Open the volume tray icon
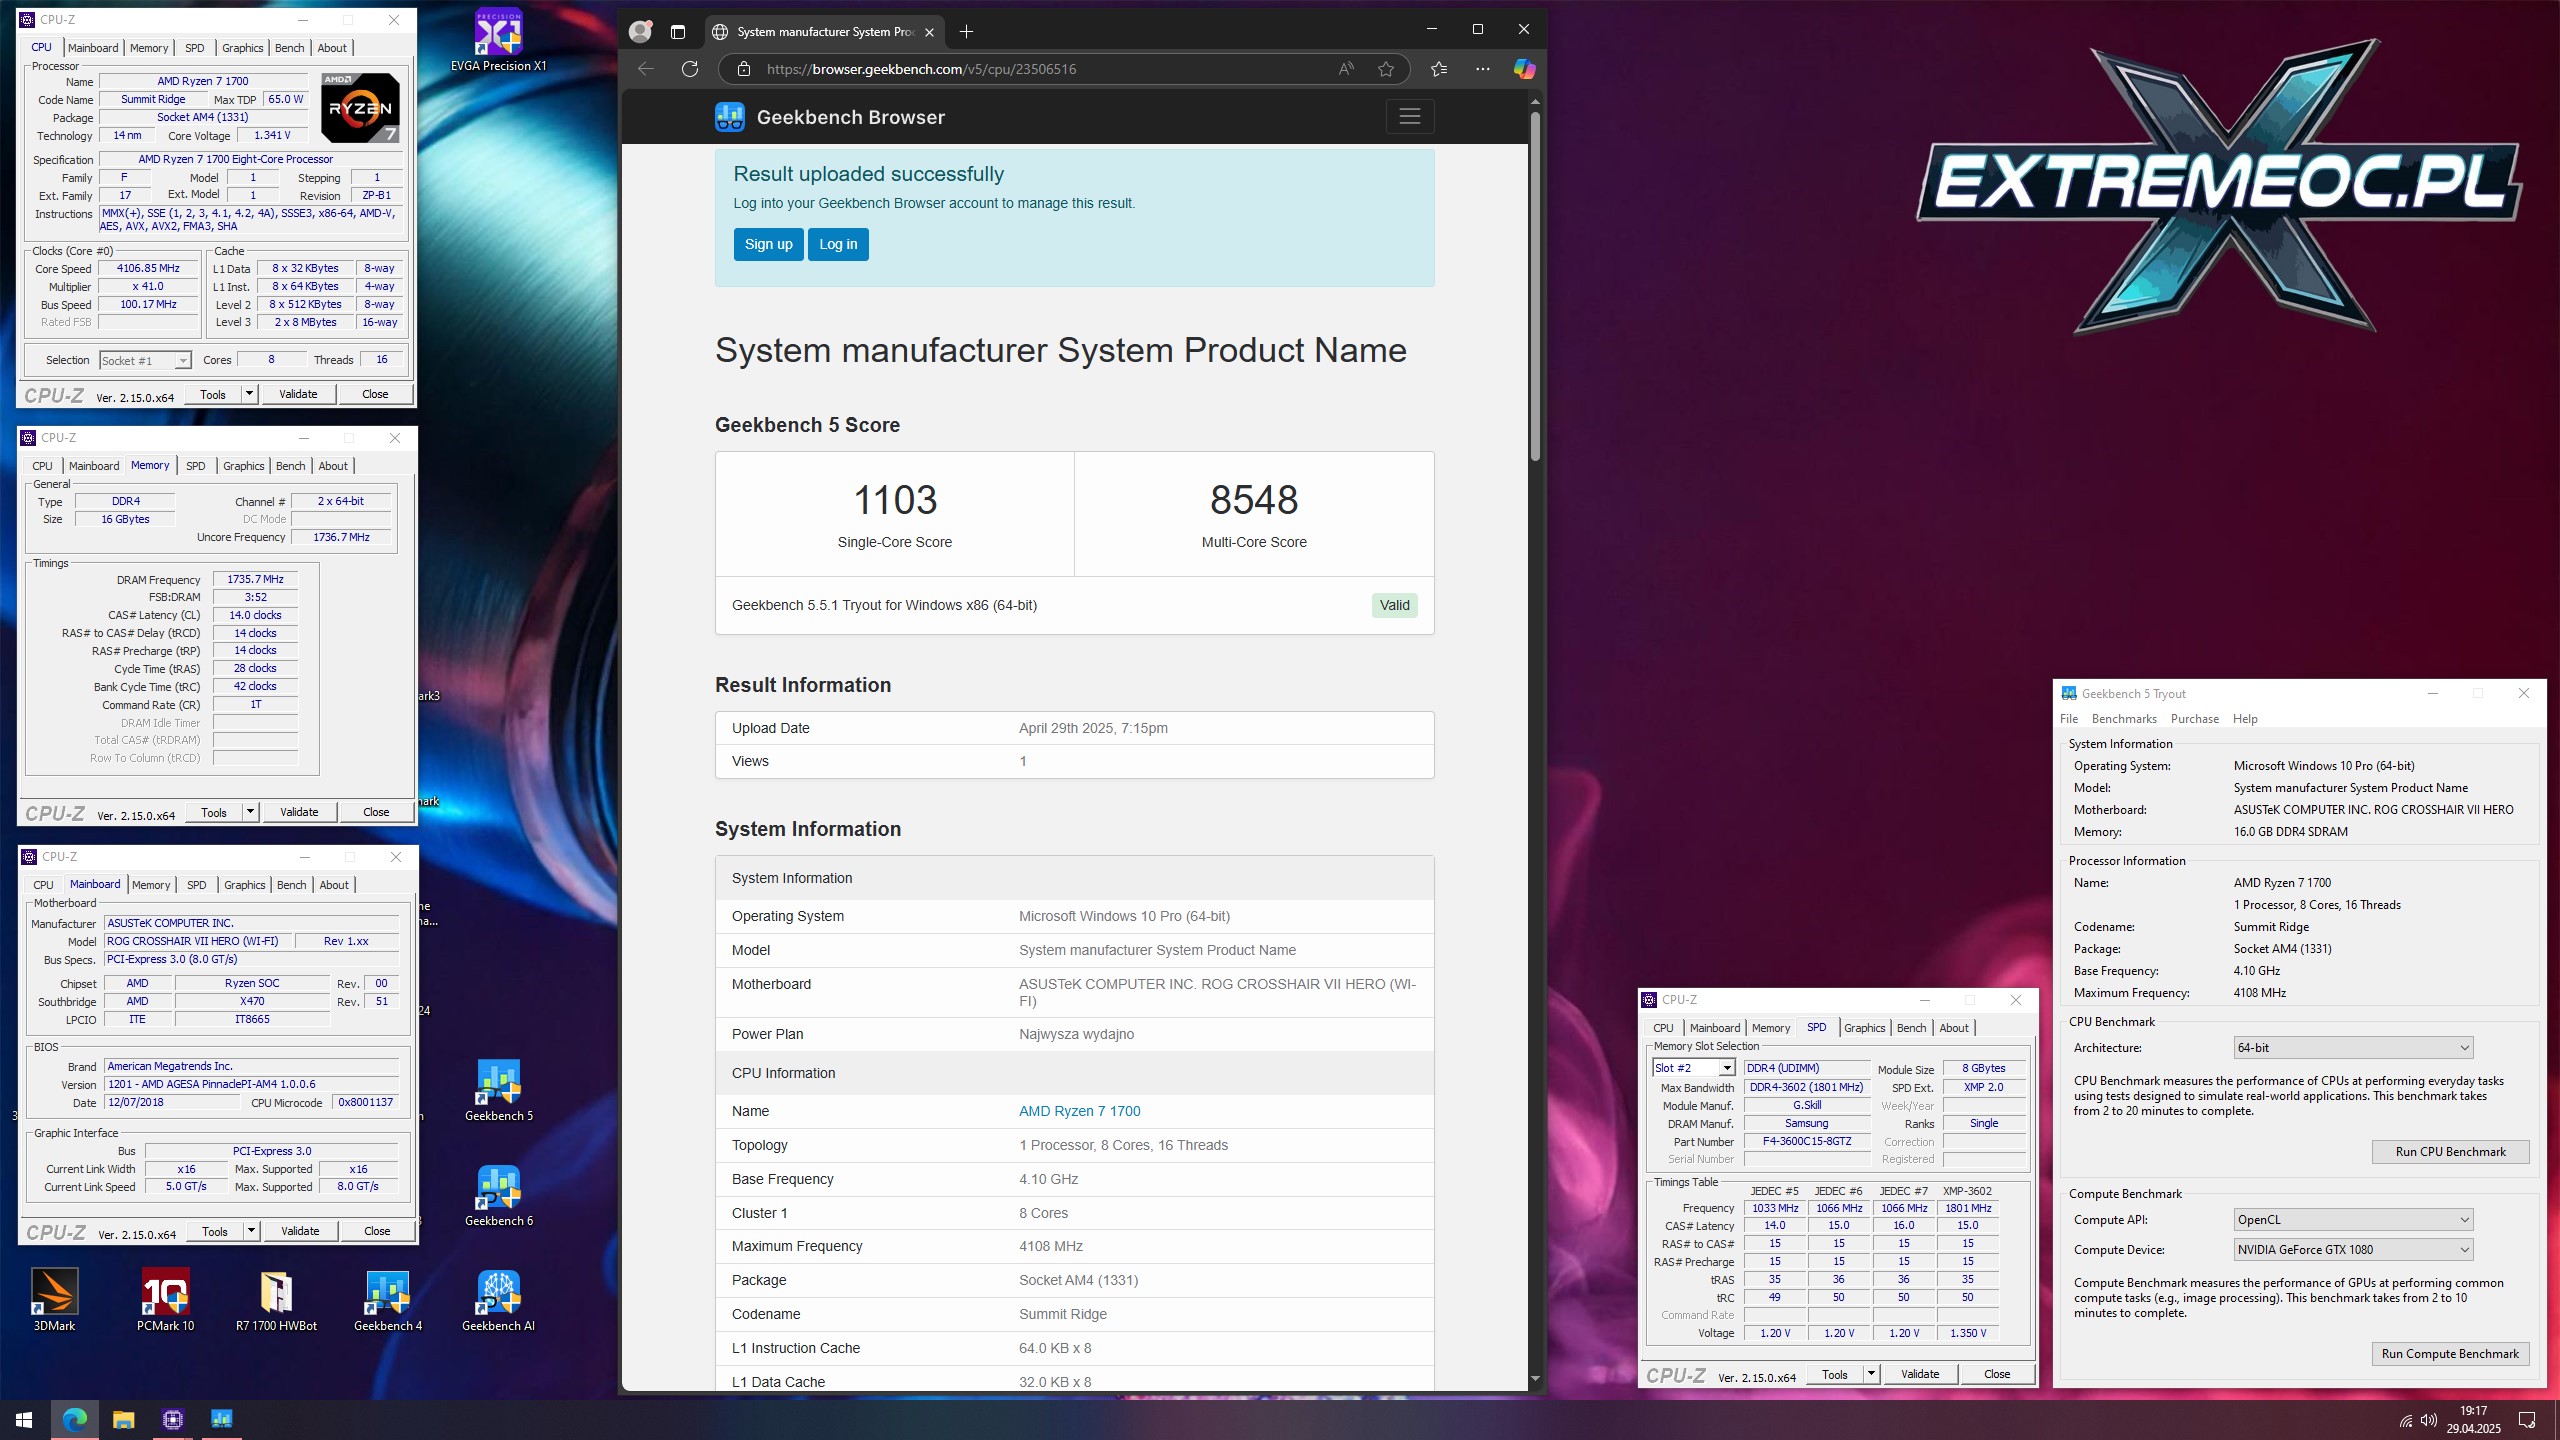The width and height of the screenshot is (2560, 1440). pyautogui.click(x=2427, y=1420)
